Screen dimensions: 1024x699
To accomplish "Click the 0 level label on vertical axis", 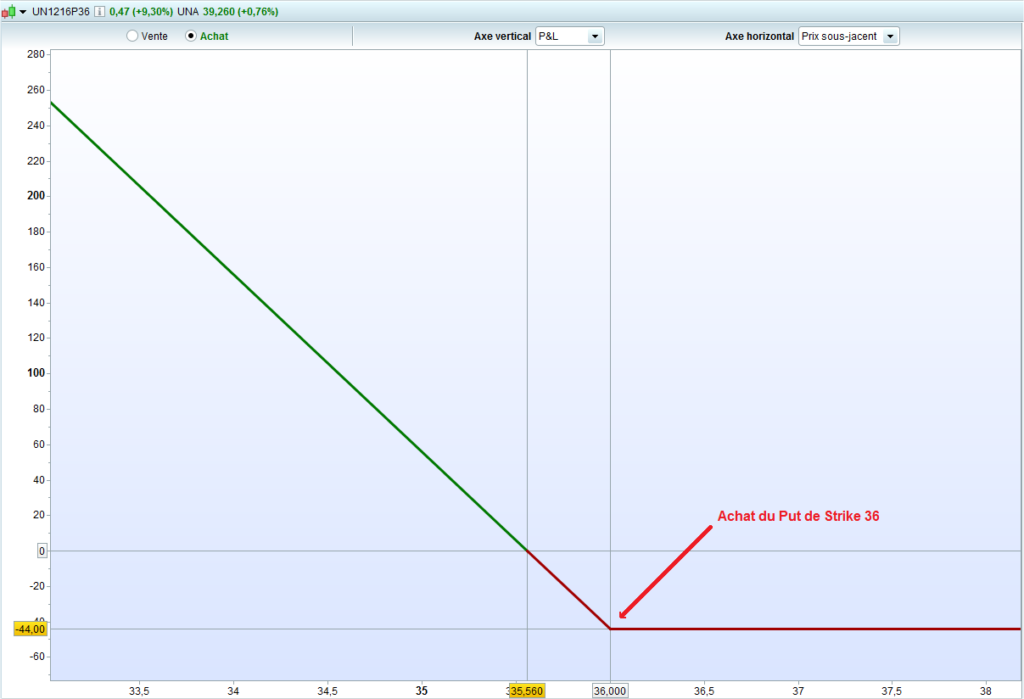I will pyautogui.click(x=42, y=551).
